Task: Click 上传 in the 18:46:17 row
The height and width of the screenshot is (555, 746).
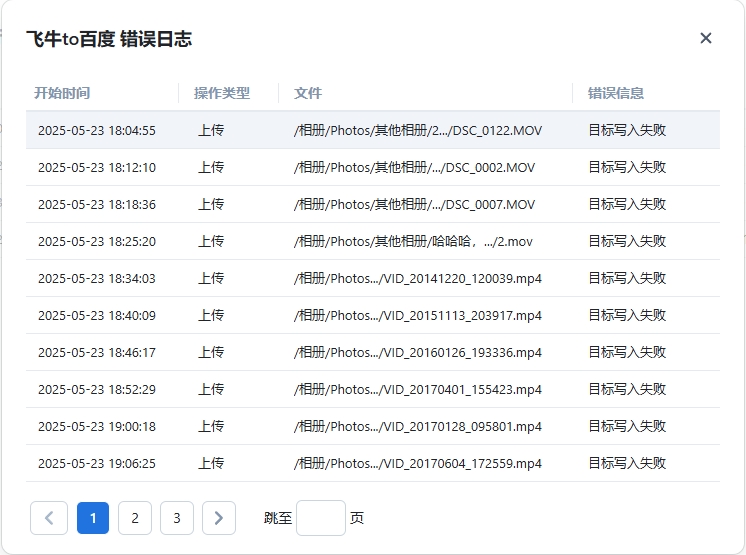Action: tap(211, 352)
